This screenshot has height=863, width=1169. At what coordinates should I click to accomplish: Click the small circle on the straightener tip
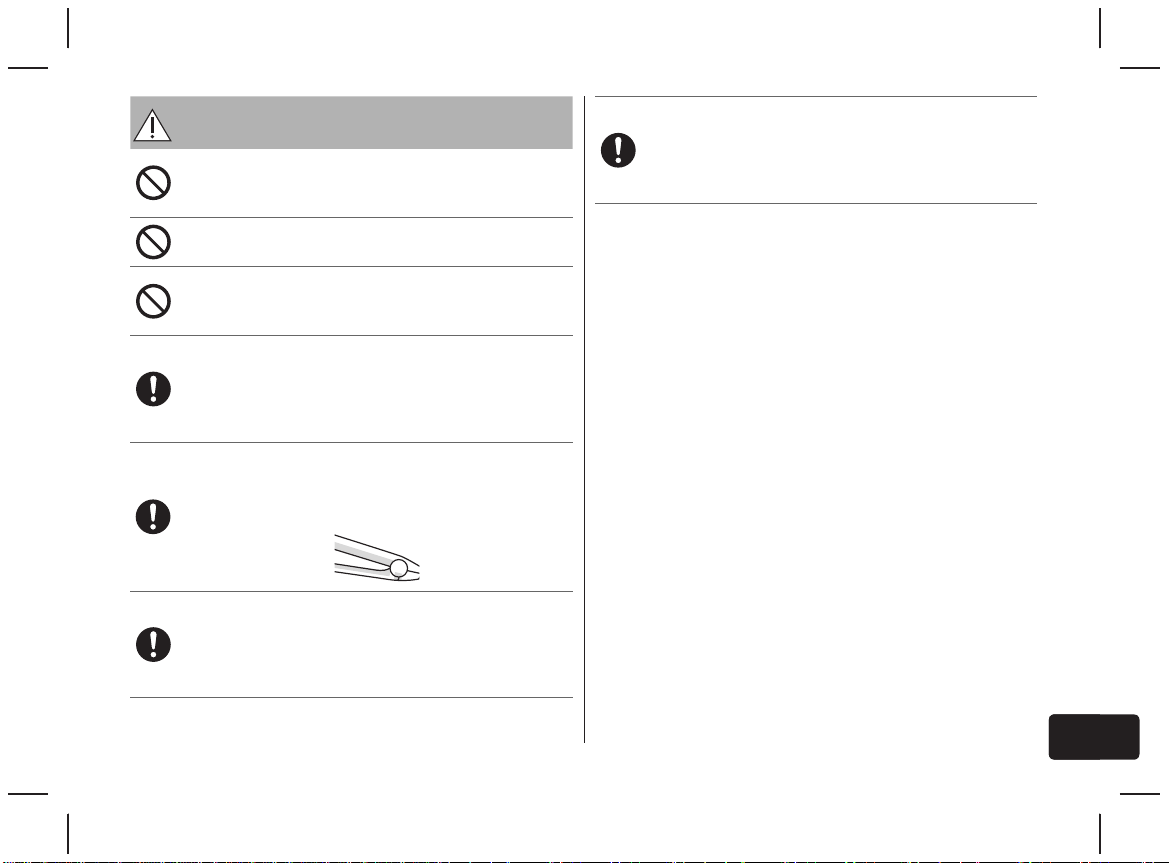click(x=399, y=569)
